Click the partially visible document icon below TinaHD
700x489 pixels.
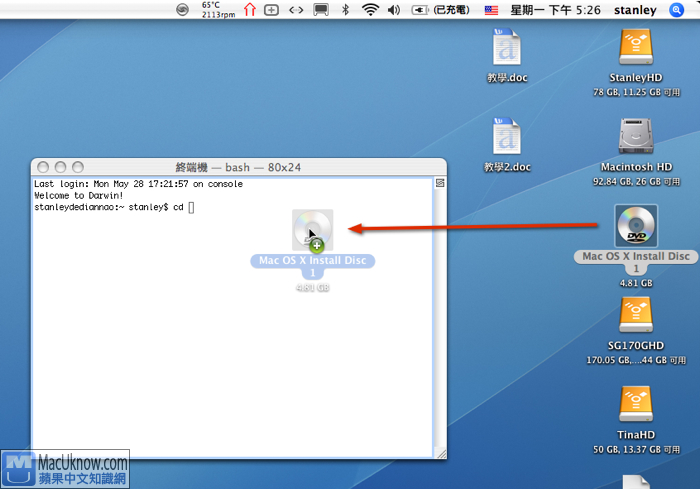636,482
